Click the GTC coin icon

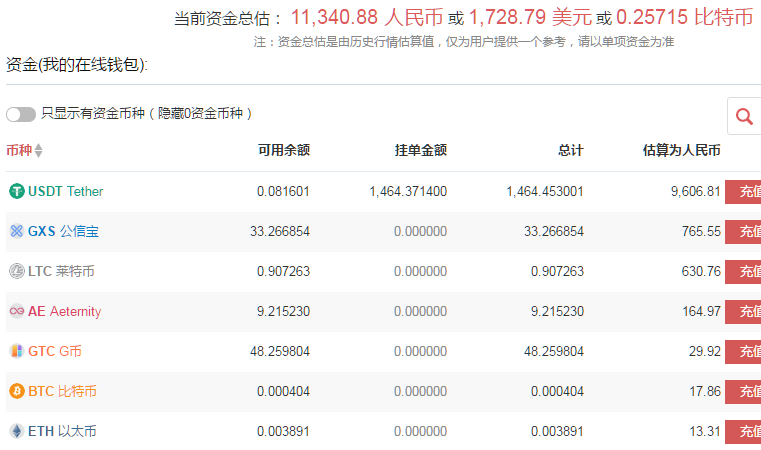pos(17,351)
